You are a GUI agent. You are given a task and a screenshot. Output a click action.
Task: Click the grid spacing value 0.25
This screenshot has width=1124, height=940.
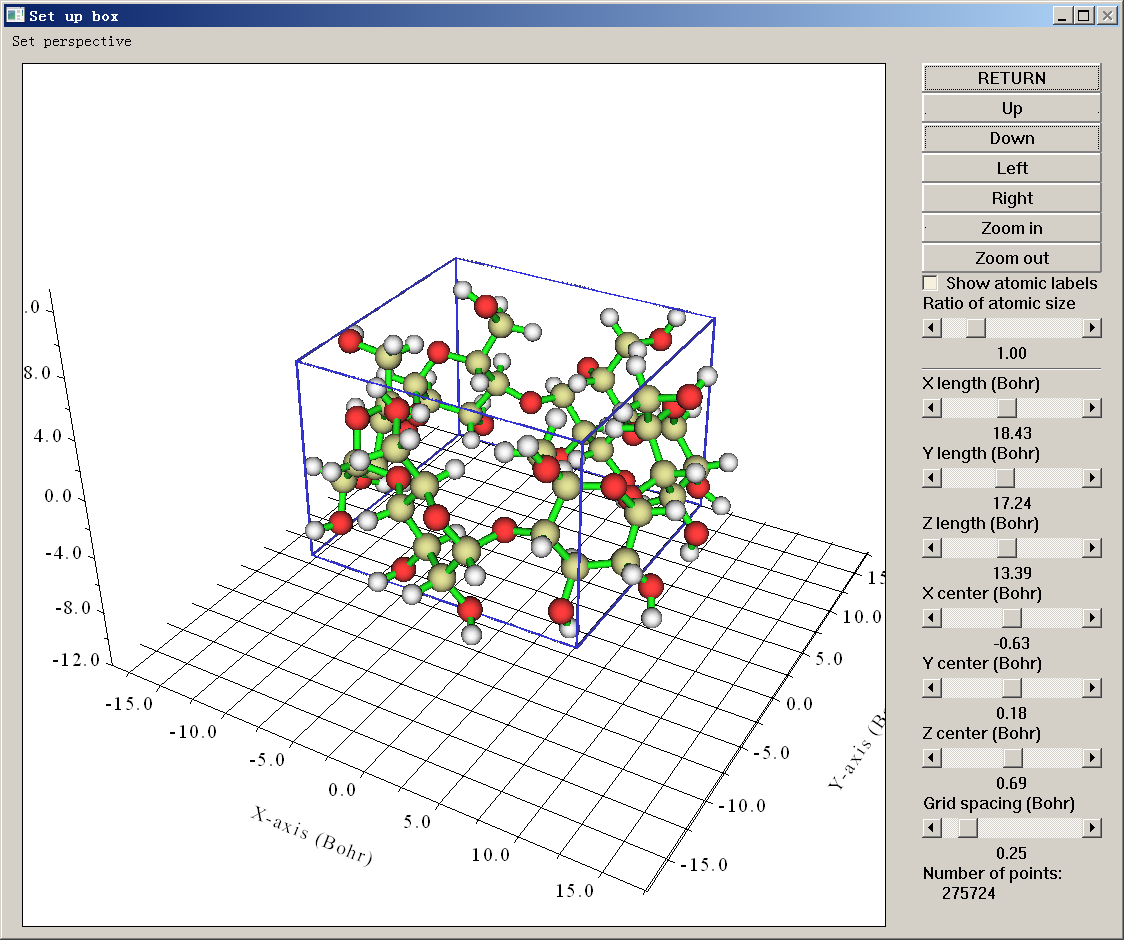pos(1011,853)
